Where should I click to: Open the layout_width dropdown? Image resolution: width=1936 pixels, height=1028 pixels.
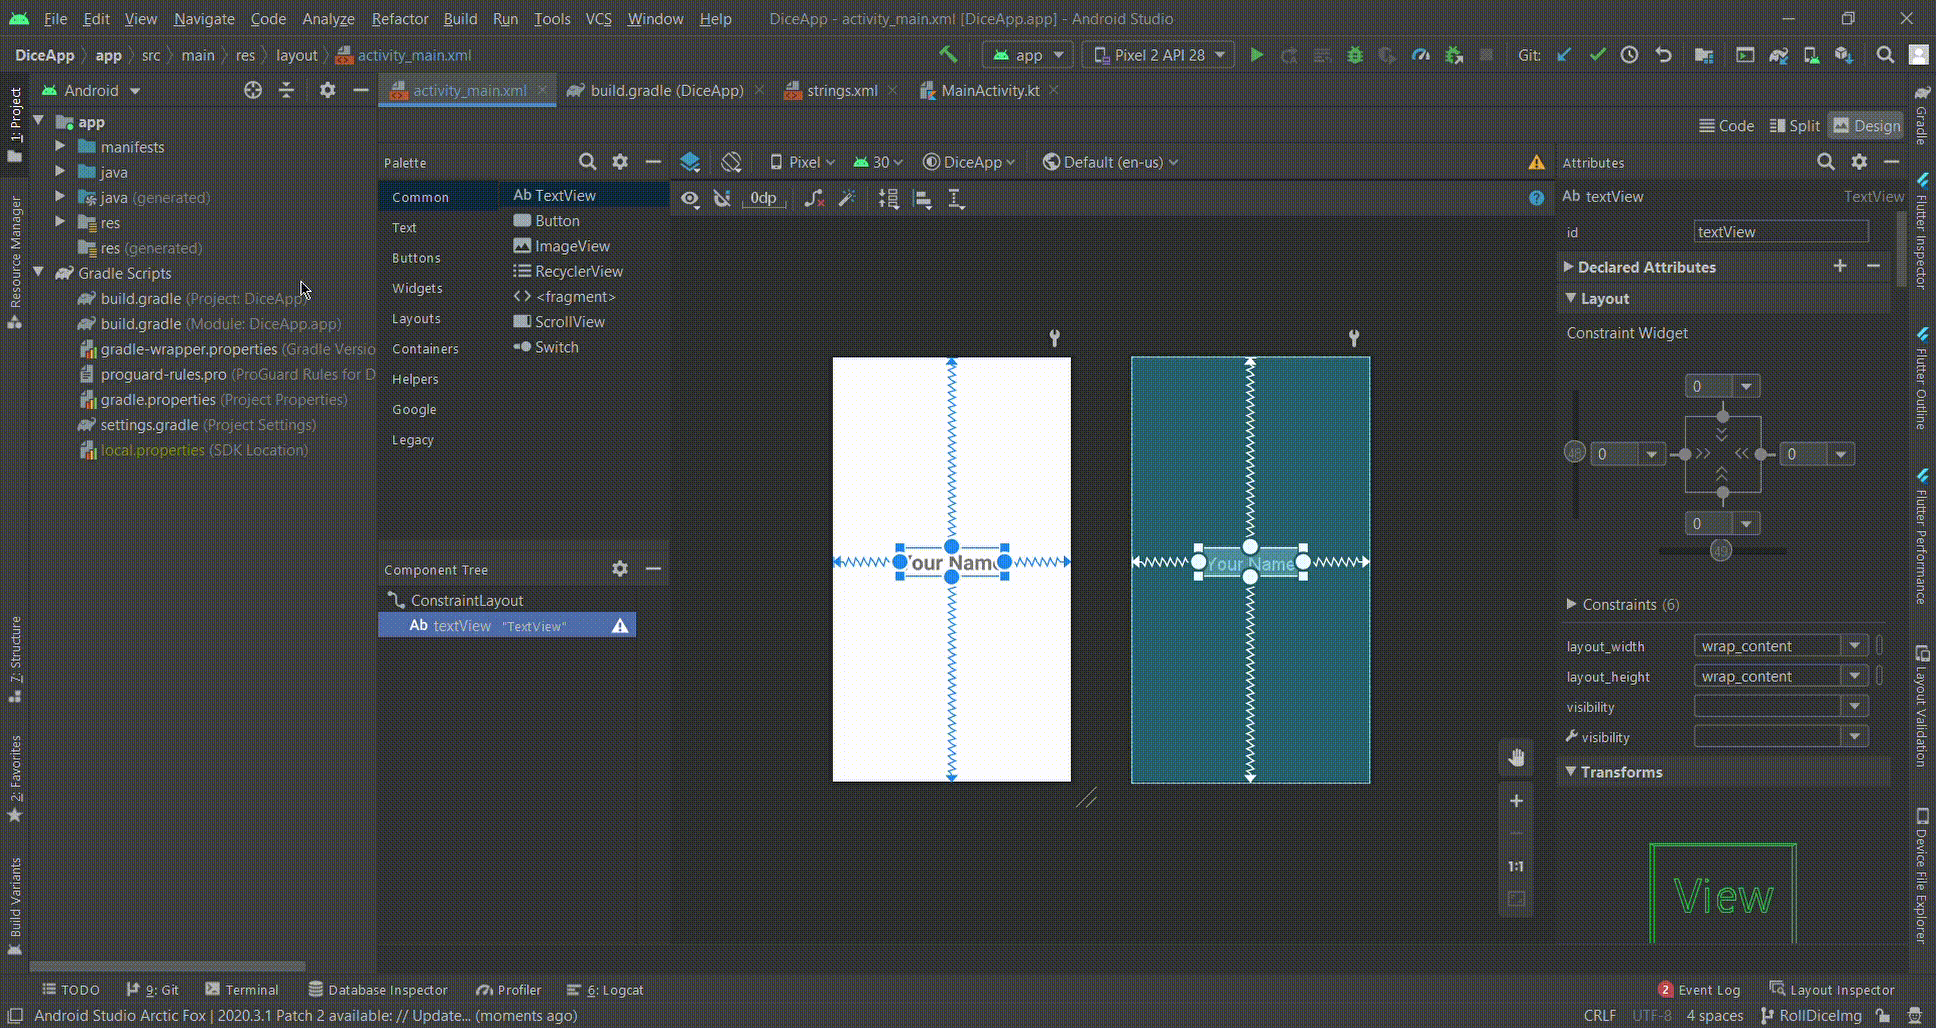1854,646
